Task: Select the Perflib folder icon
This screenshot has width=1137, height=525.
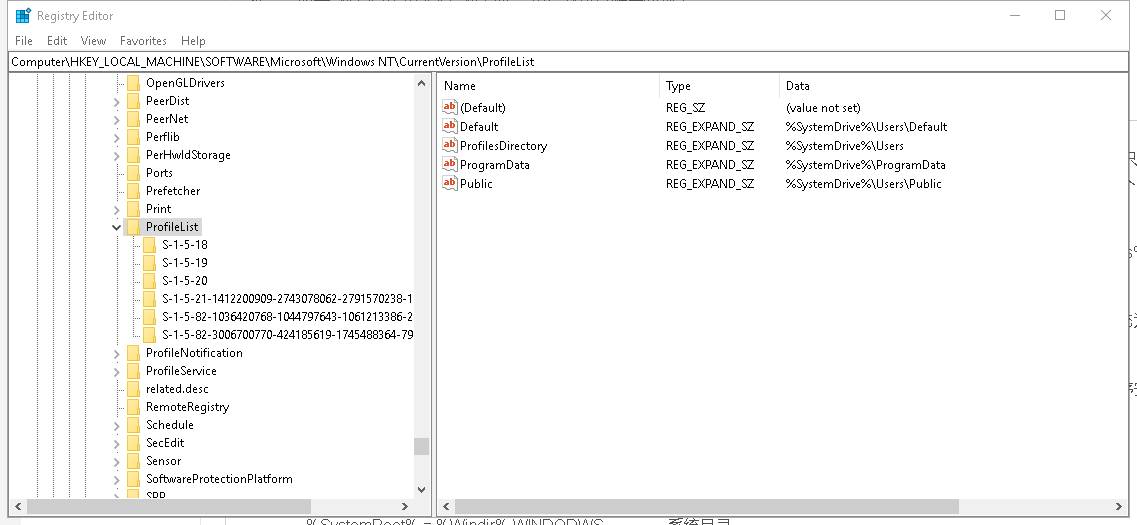Action: tap(133, 136)
